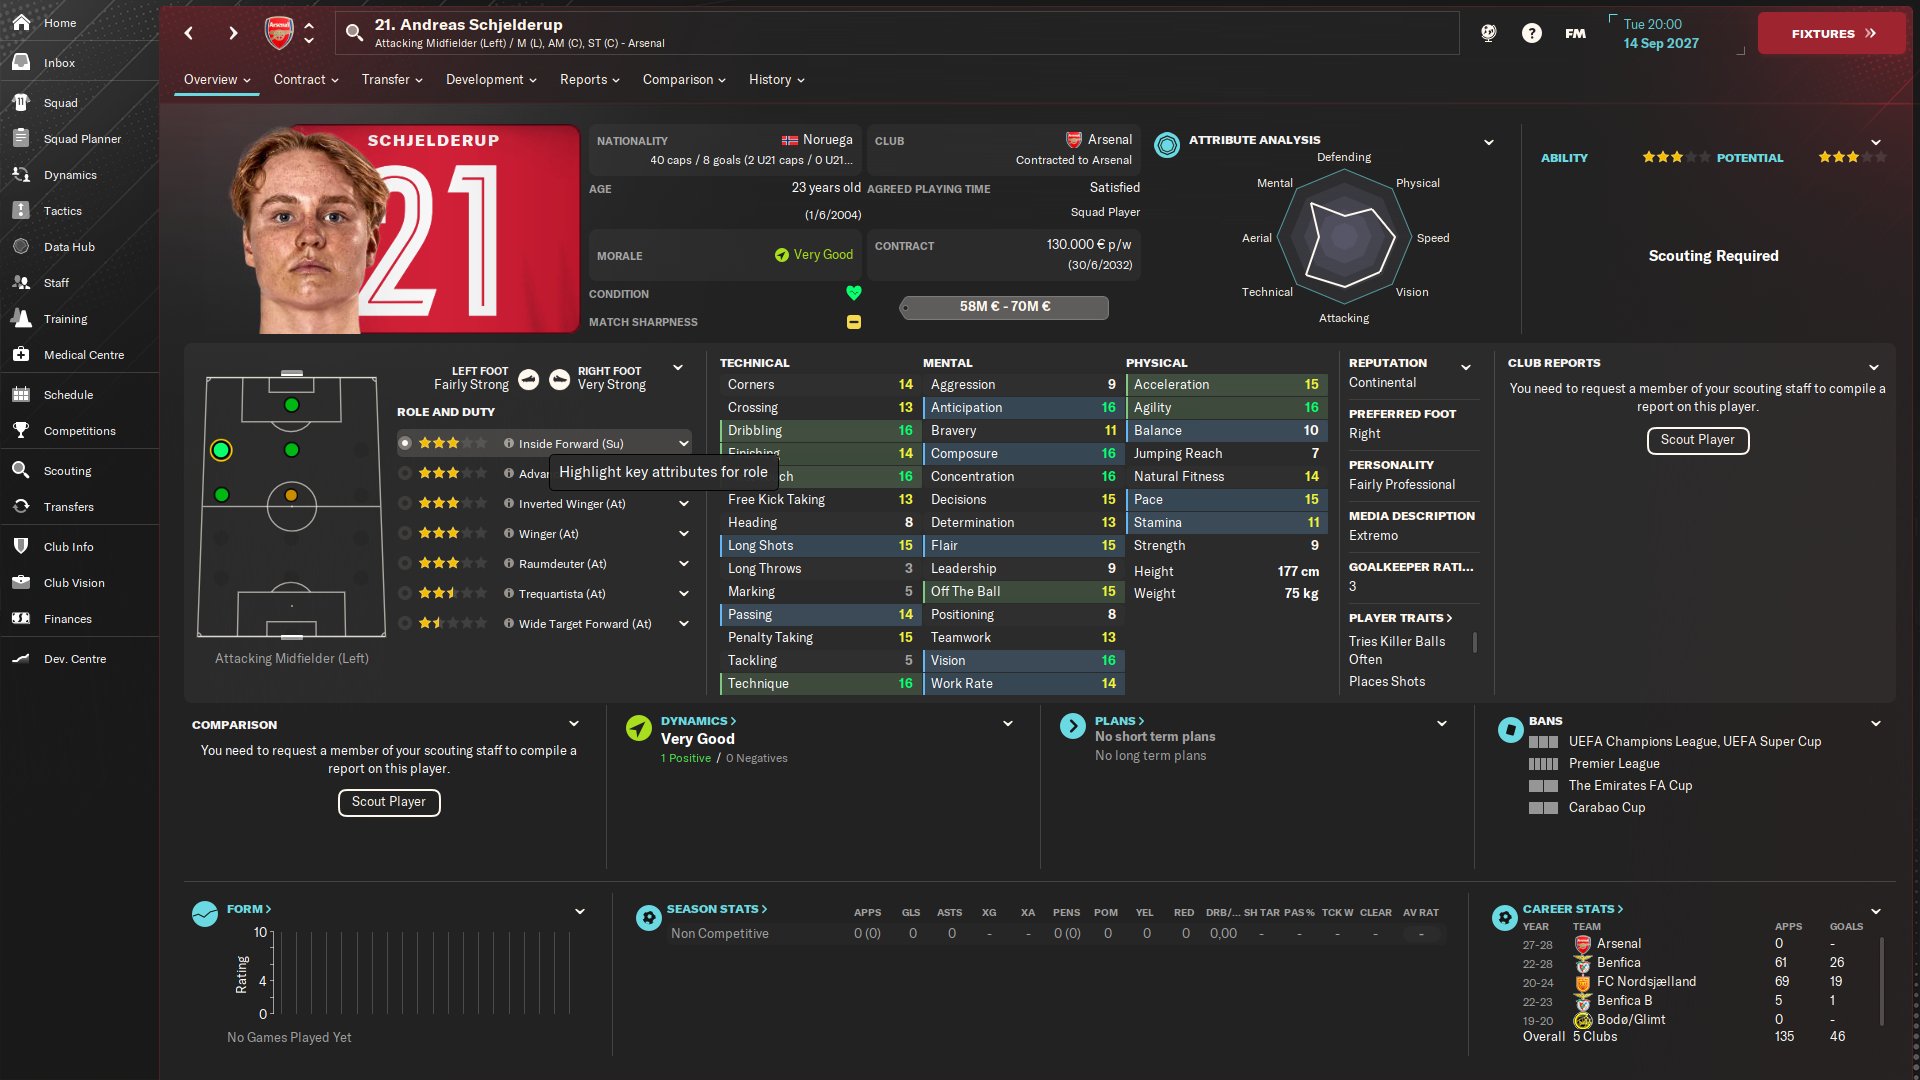
Task: Select the Trequartista (At) role radio
Action: tap(405, 593)
